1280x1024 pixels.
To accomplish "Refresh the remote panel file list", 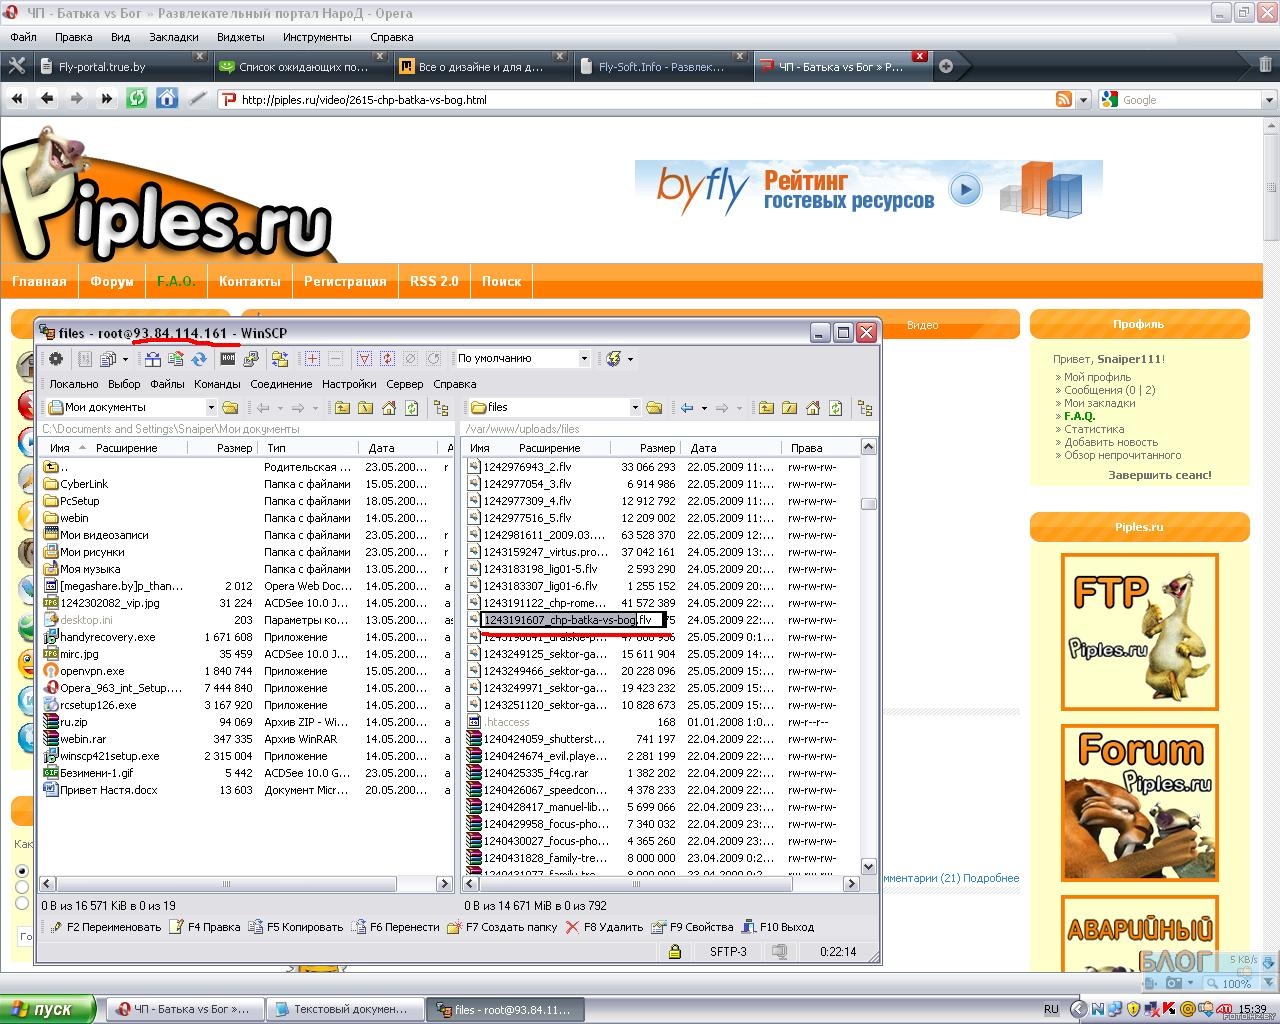I will [x=836, y=408].
